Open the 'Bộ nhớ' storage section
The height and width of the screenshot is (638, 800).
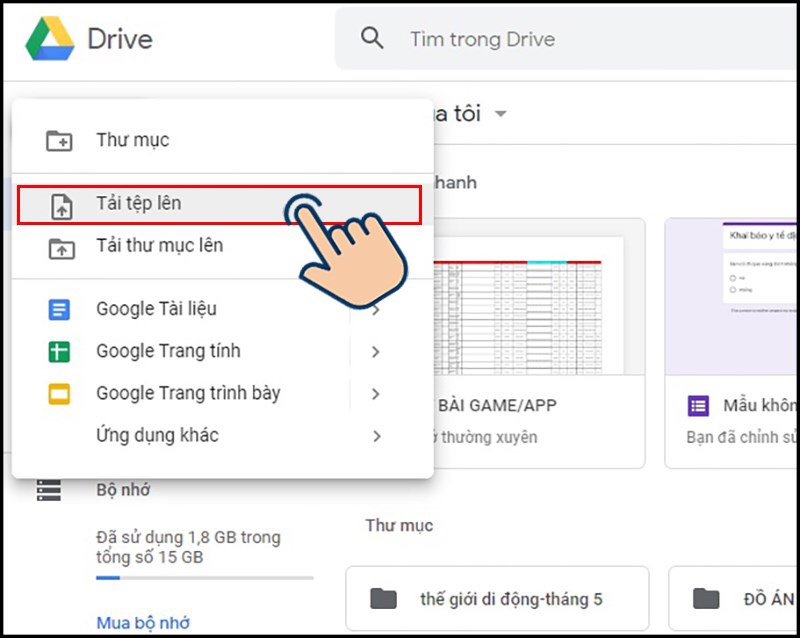(123, 490)
